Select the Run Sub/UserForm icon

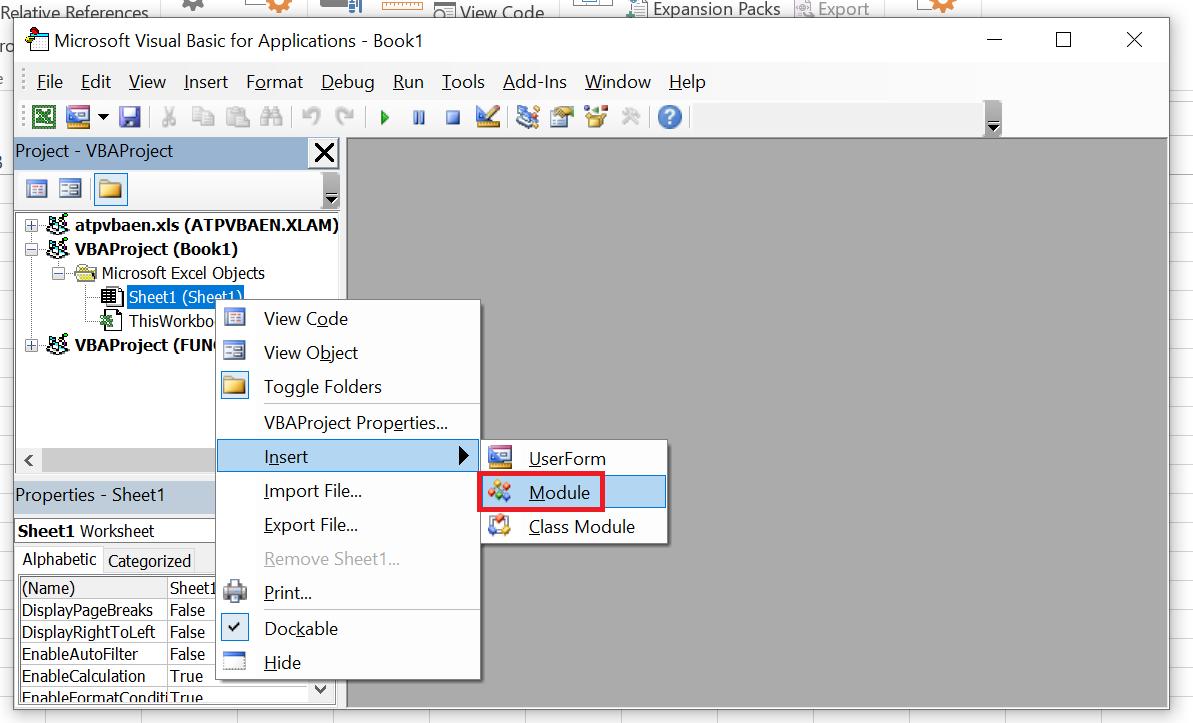point(384,117)
